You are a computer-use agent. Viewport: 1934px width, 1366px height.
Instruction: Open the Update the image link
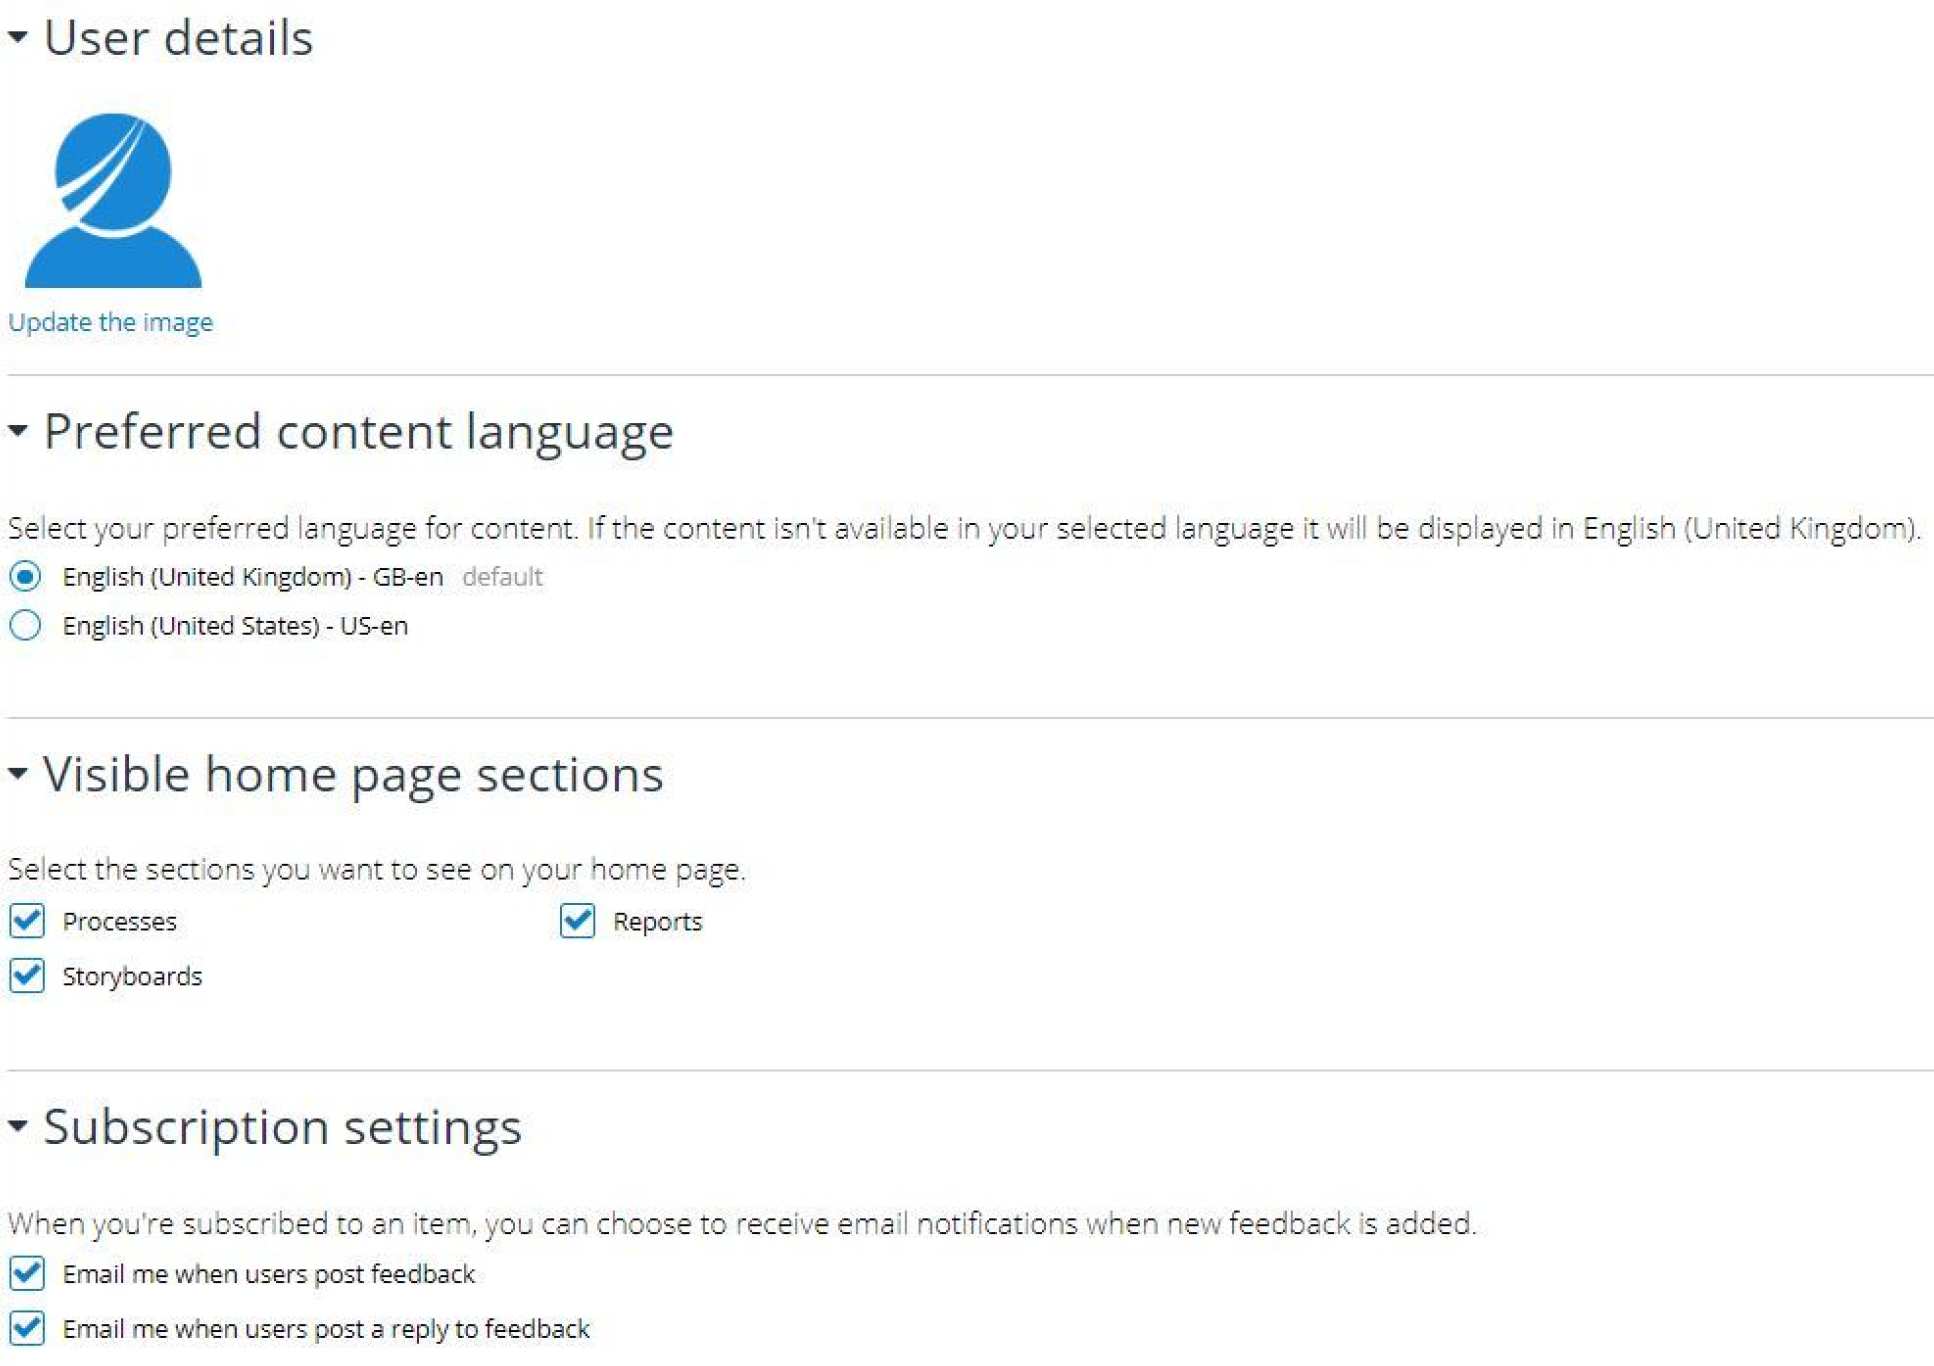[x=110, y=322]
